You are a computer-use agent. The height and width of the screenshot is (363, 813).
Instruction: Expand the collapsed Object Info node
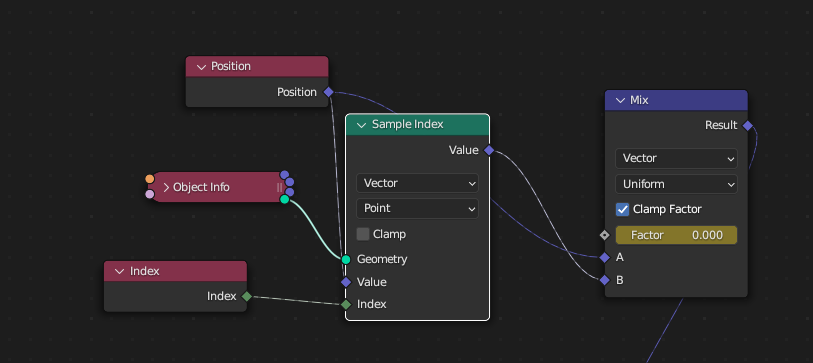point(166,187)
